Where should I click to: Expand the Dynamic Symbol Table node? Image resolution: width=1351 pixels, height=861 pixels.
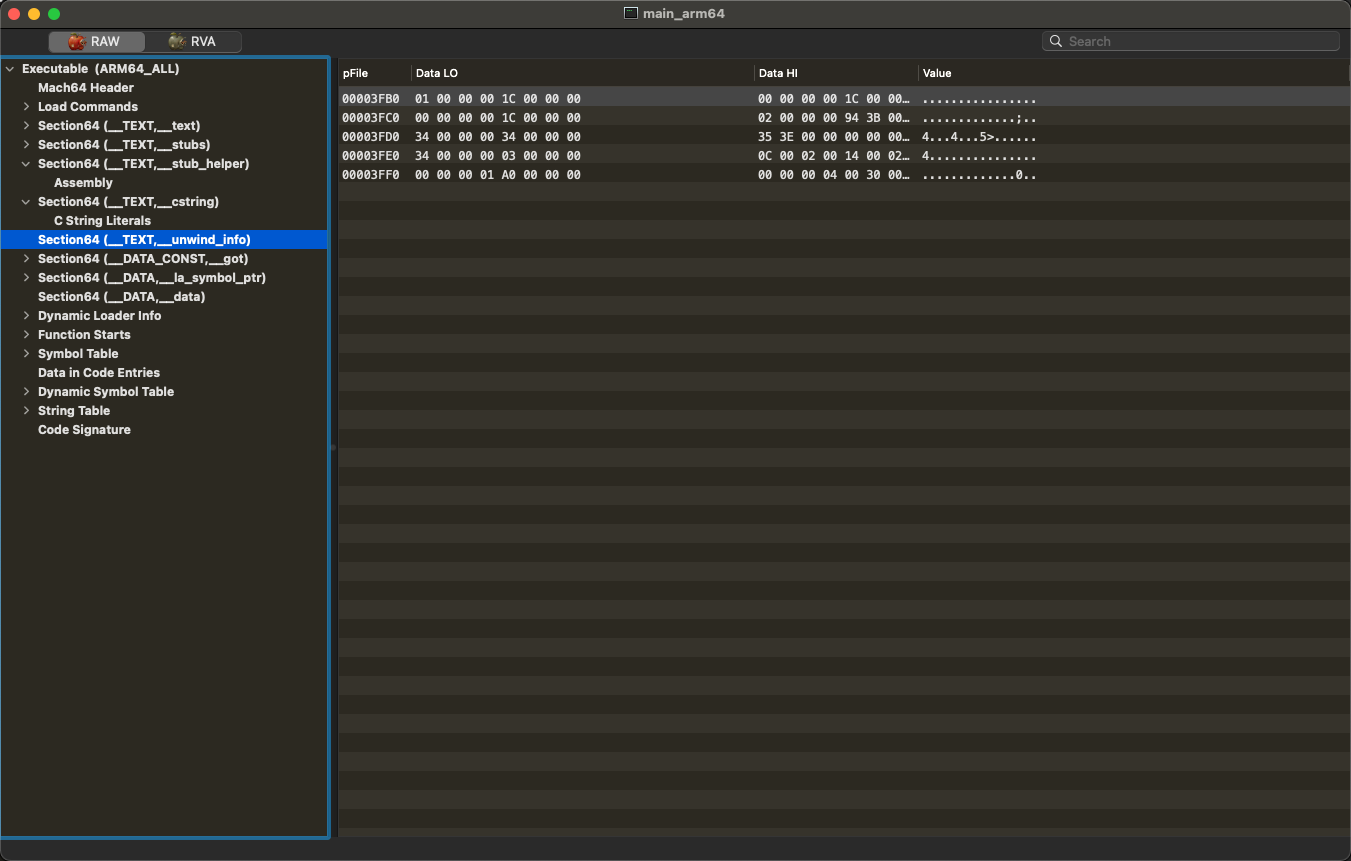click(26, 392)
